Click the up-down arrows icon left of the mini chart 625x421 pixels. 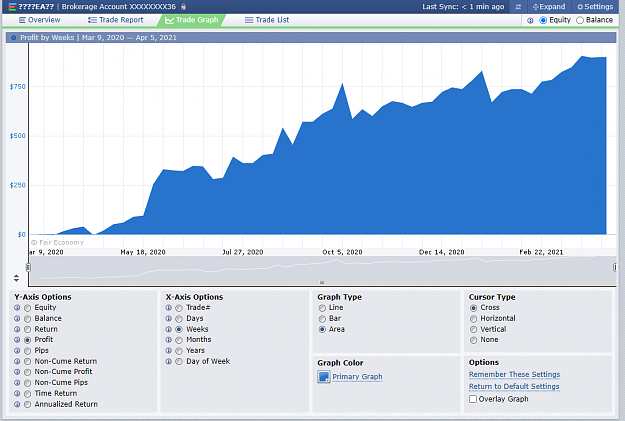coord(16,278)
